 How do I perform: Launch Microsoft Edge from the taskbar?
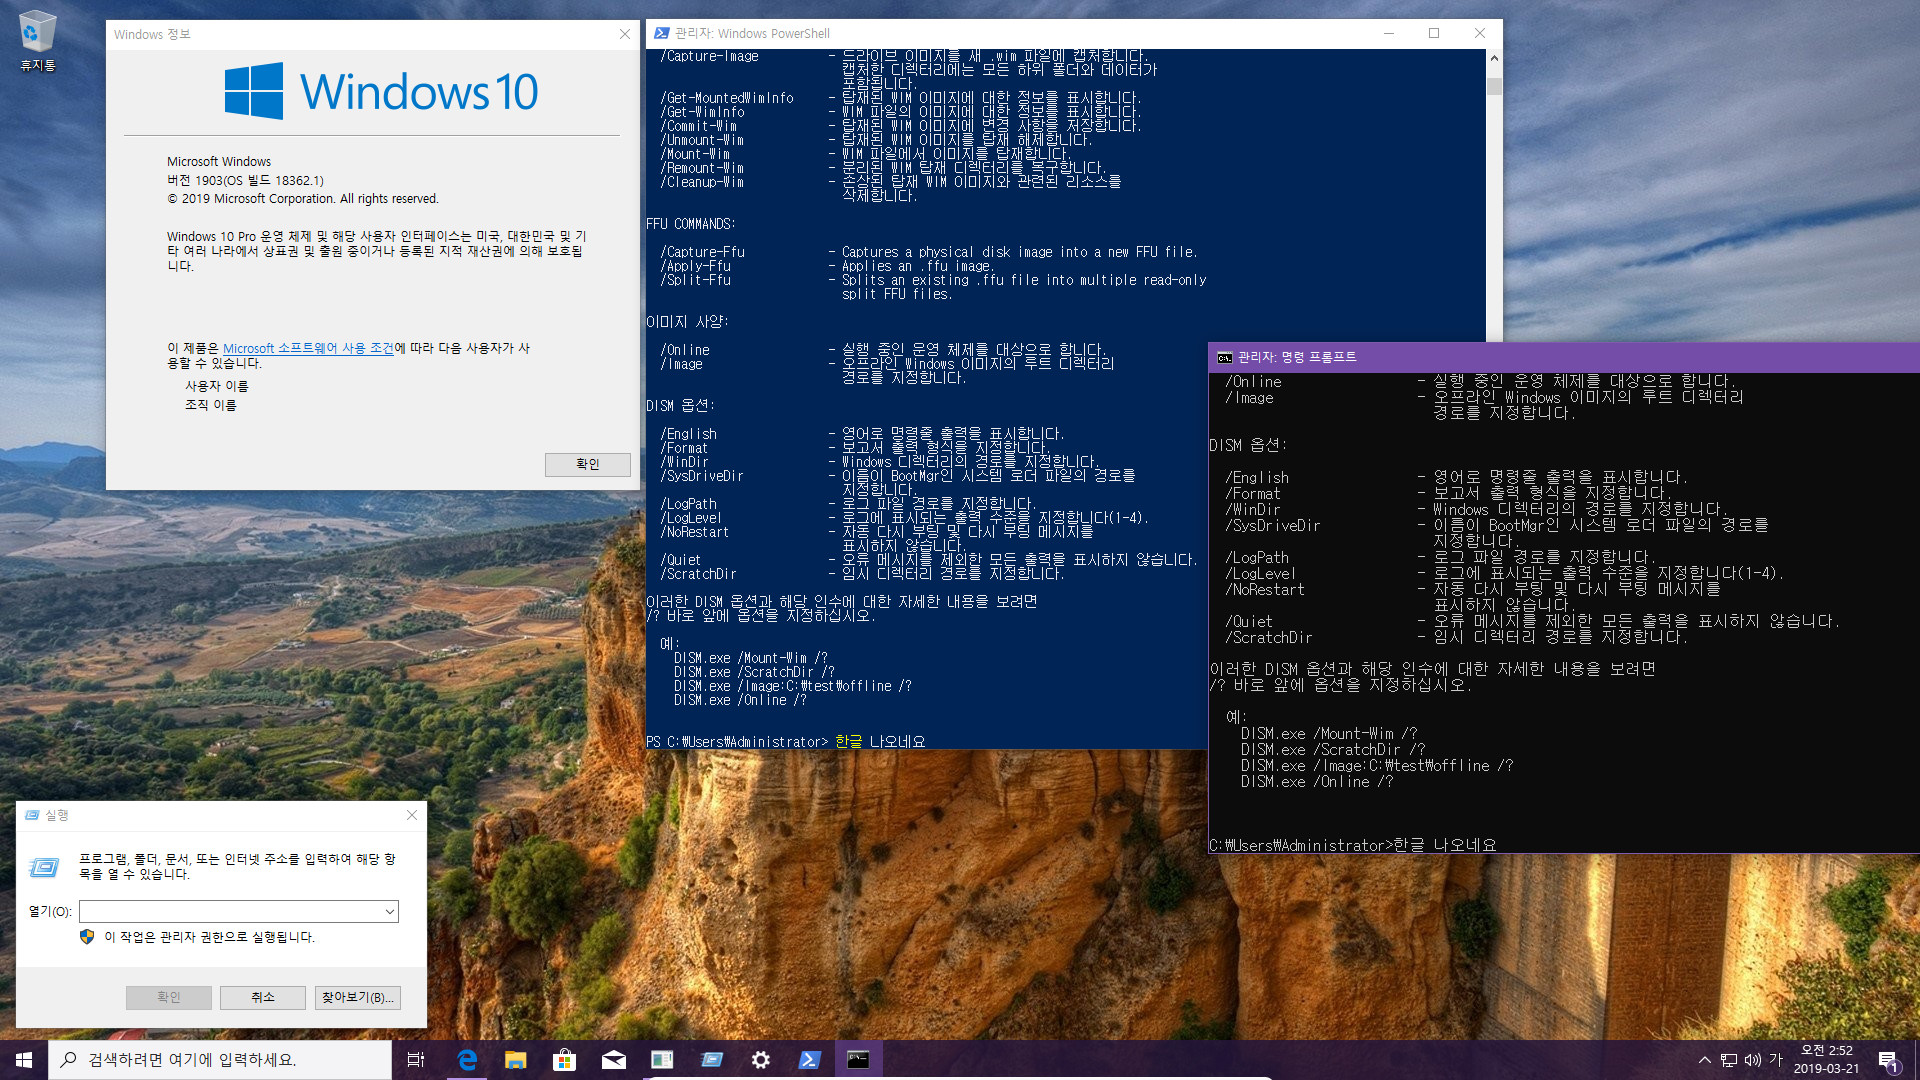tap(467, 1059)
